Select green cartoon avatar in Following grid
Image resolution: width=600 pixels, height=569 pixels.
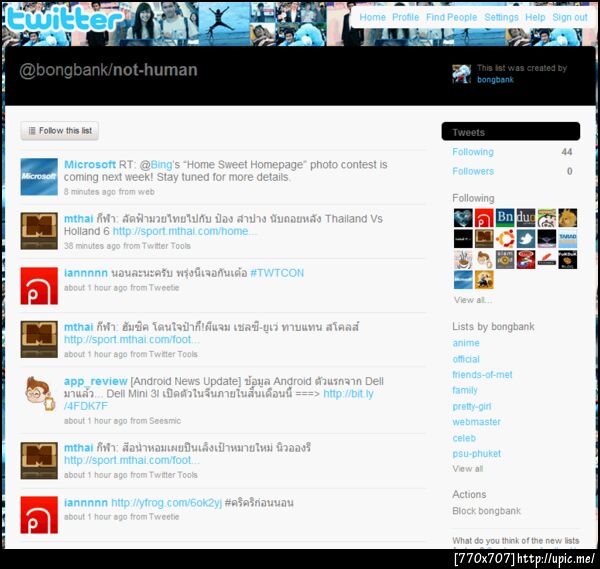[x=546, y=218]
